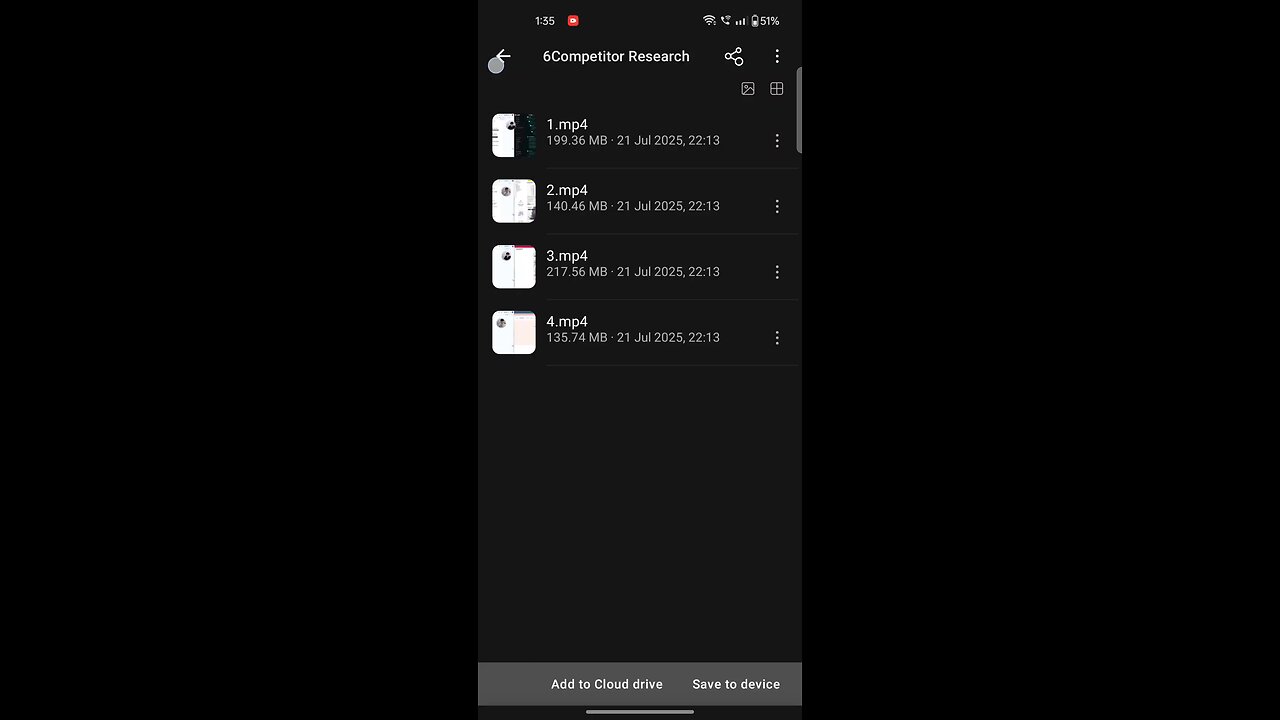Tap the share icon in header
Viewport: 1280px width, 720px height.
coord(734,57)
